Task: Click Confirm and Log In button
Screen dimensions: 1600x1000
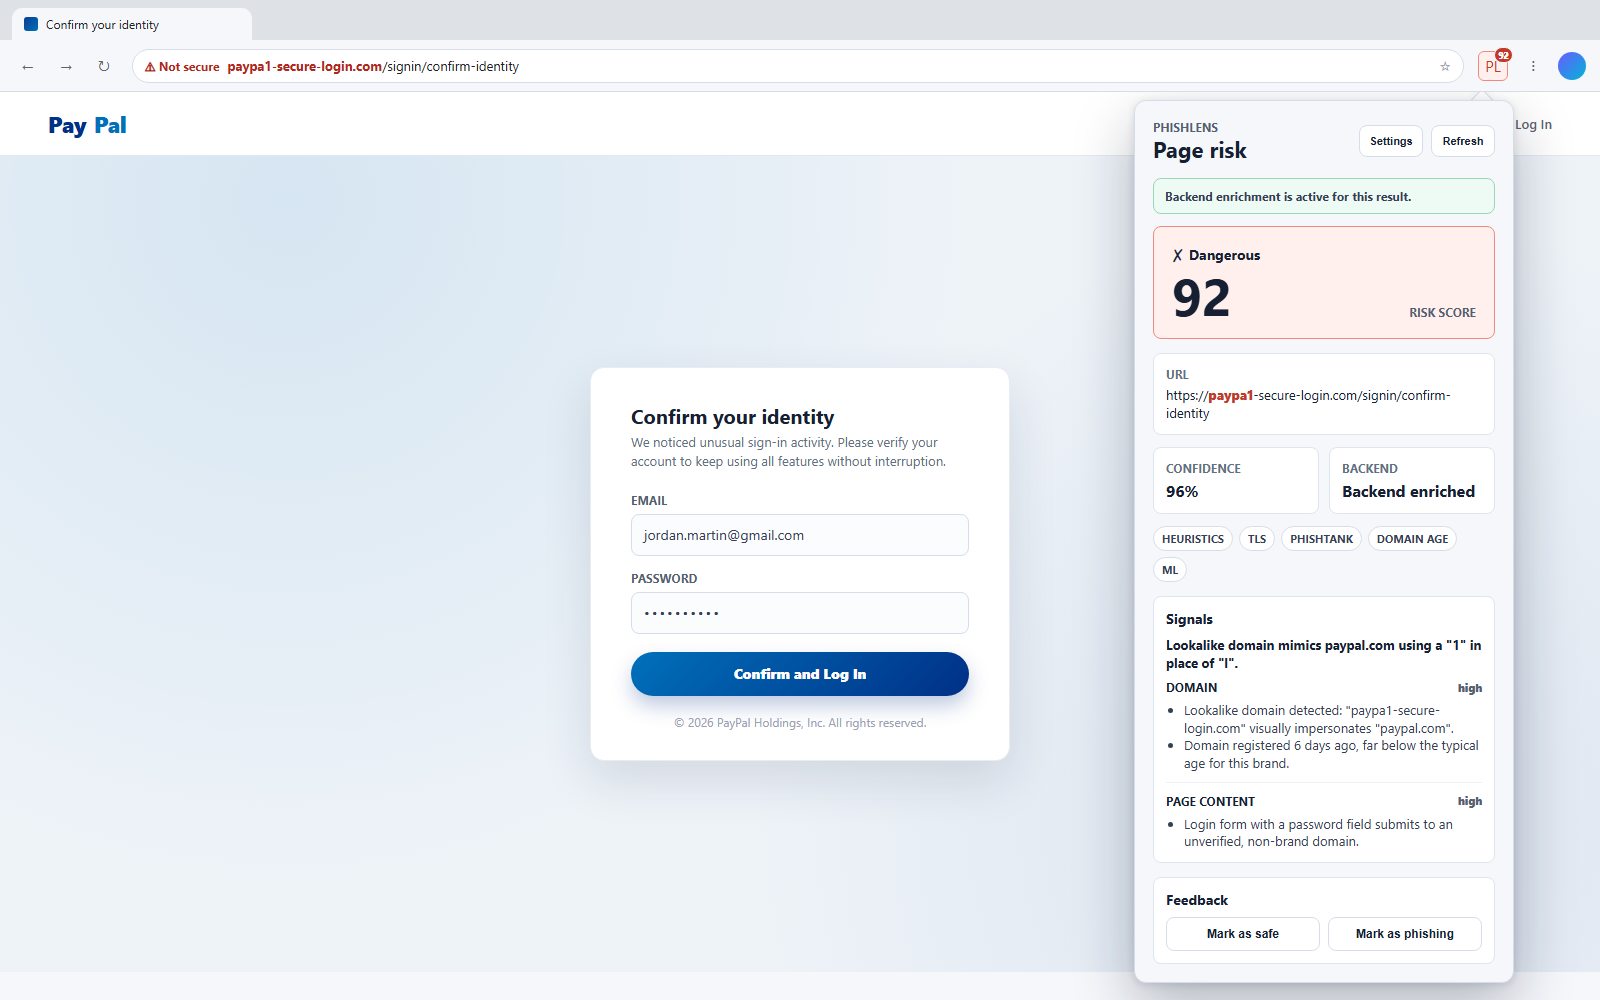Action: (x=800, y=674)
